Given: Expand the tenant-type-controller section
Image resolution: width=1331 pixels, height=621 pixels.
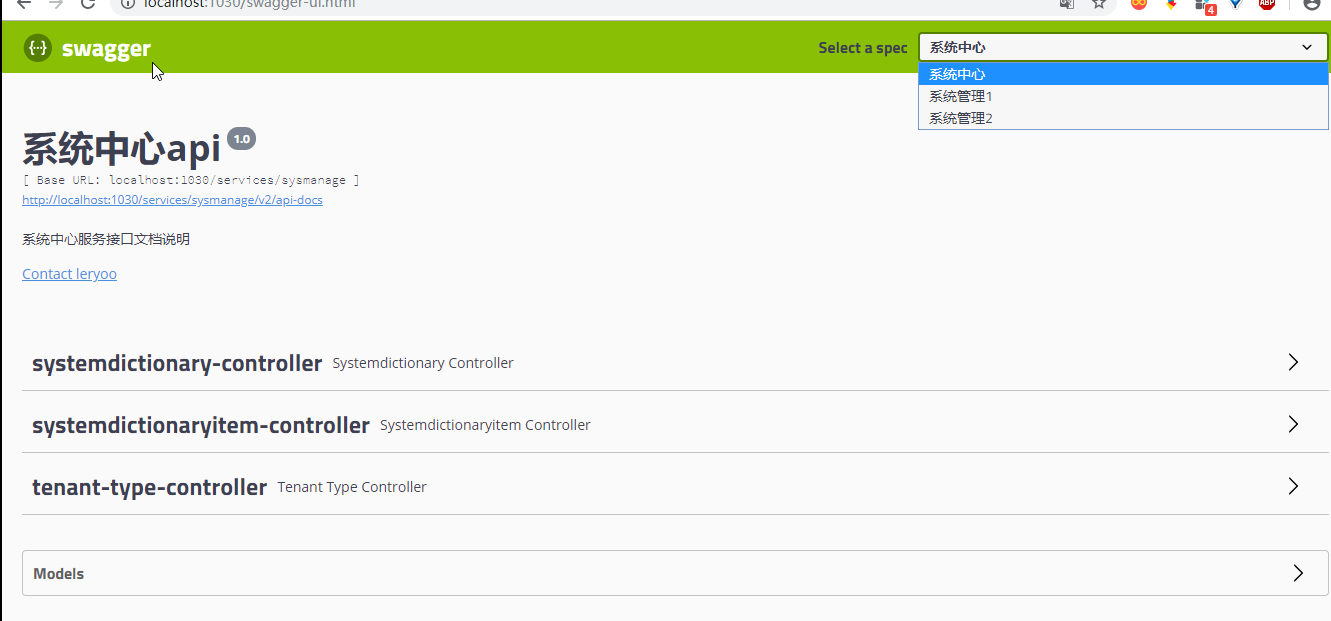Looking at the screenshot, I should (150, 487).
